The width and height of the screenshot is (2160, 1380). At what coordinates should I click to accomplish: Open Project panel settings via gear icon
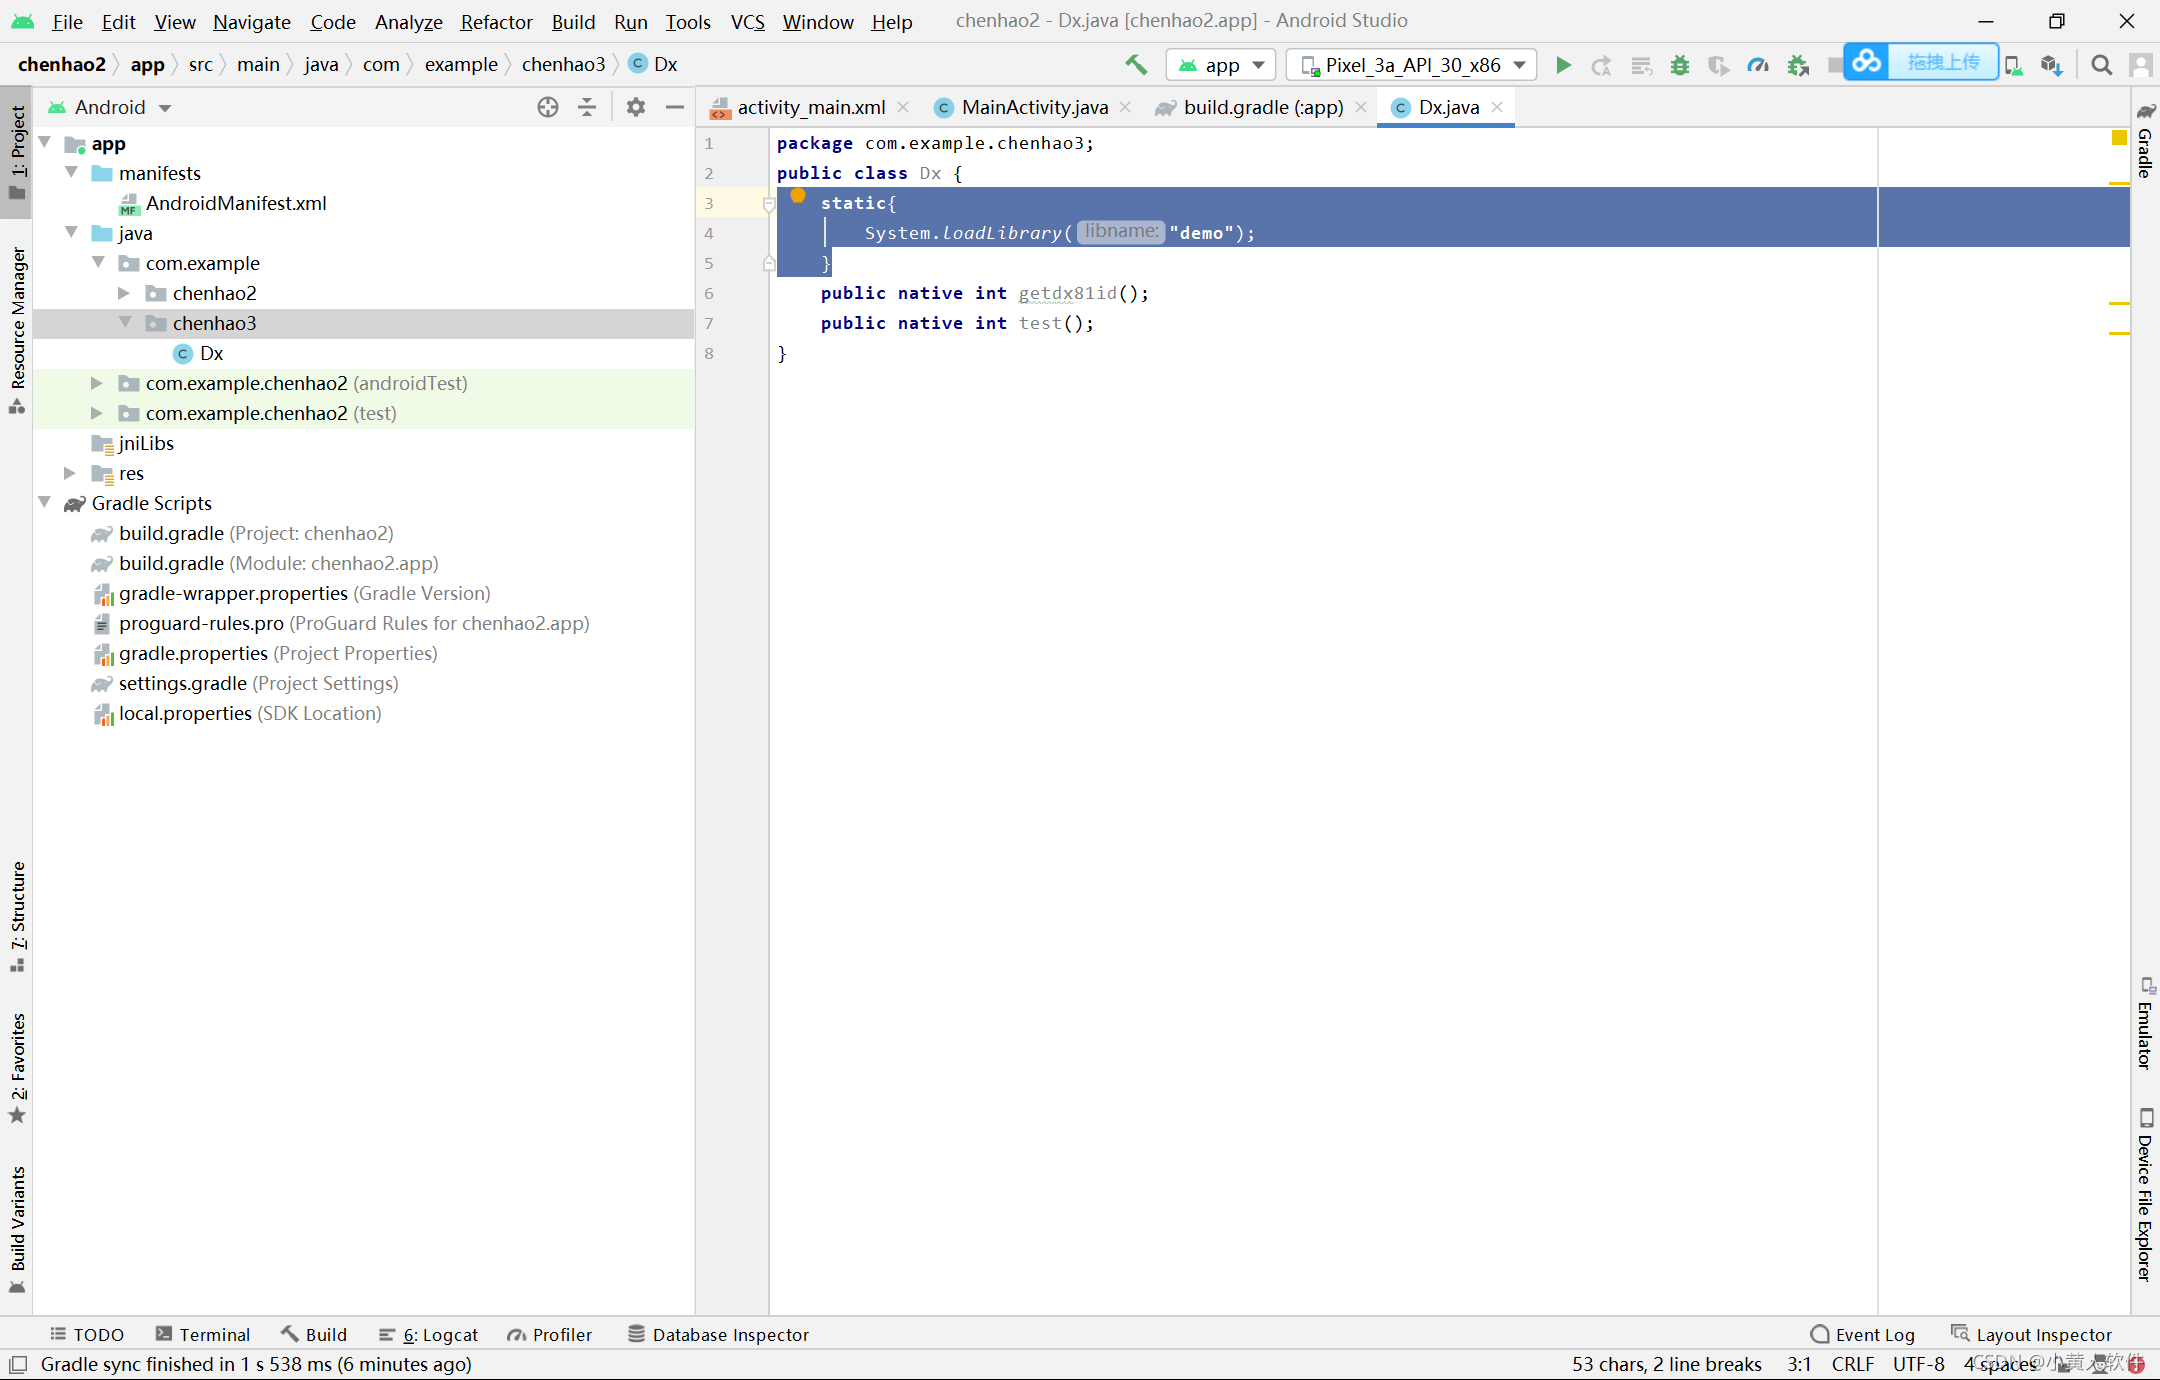(635, 107)
